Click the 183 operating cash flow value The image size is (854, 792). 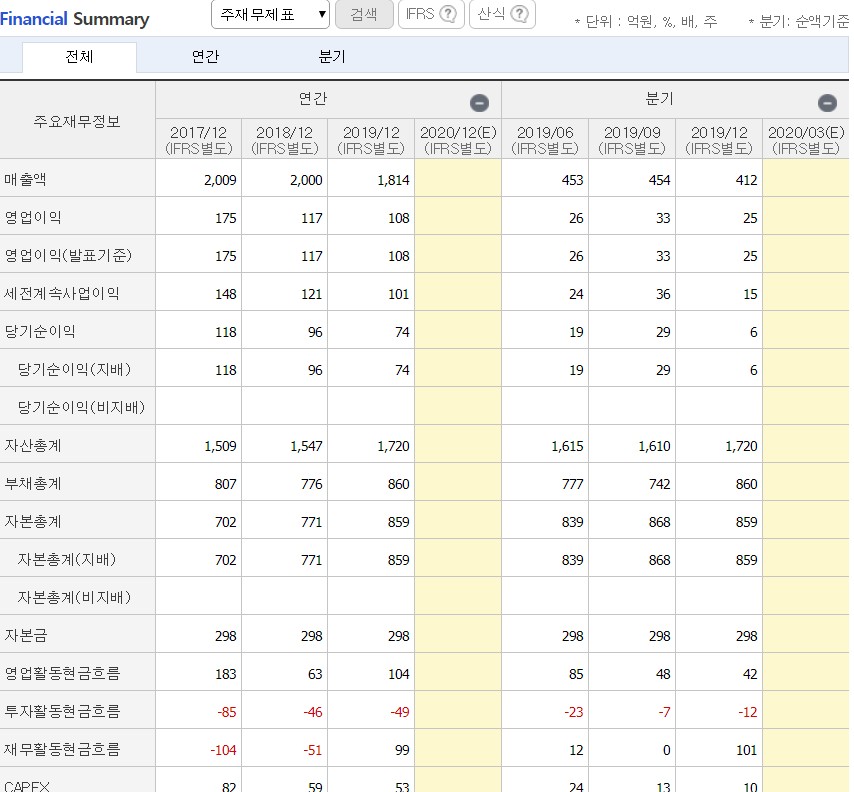coord(225,674)
